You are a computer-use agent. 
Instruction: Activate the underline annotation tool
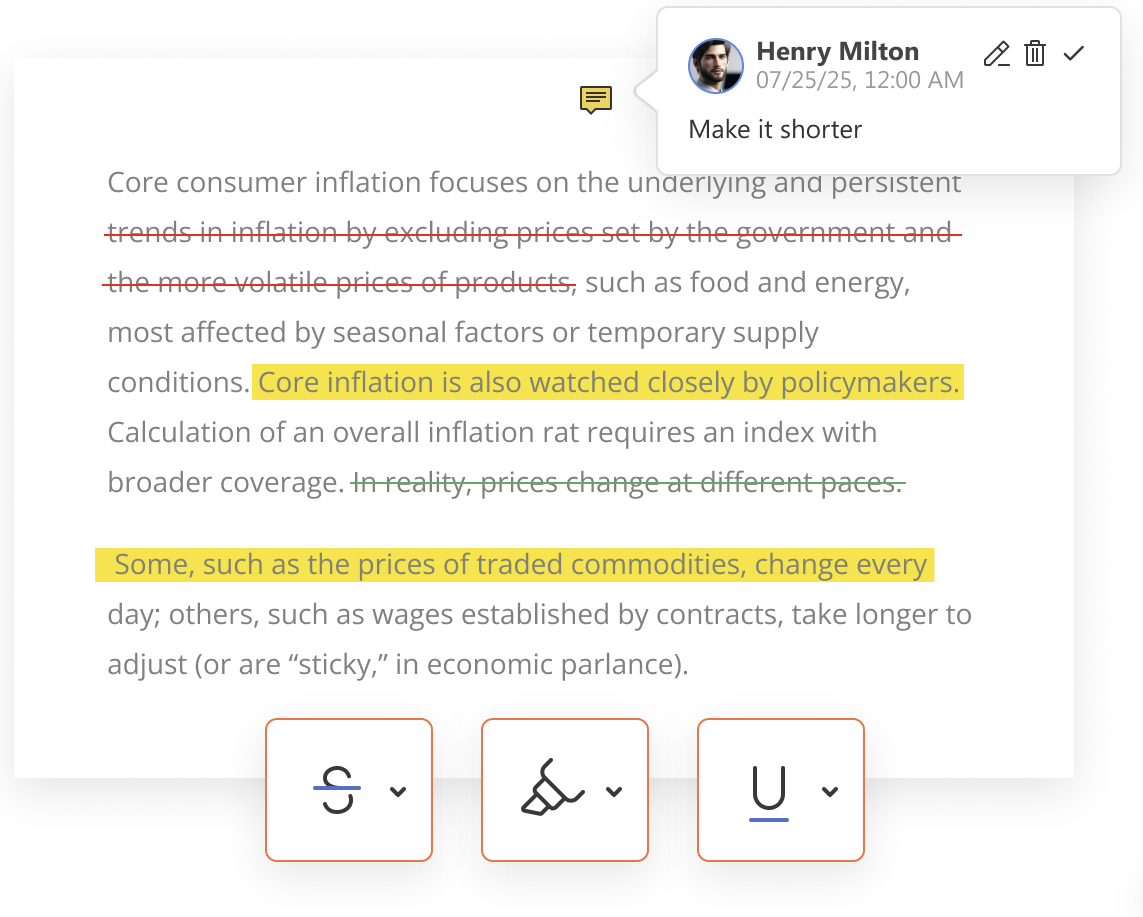(768, 790)
